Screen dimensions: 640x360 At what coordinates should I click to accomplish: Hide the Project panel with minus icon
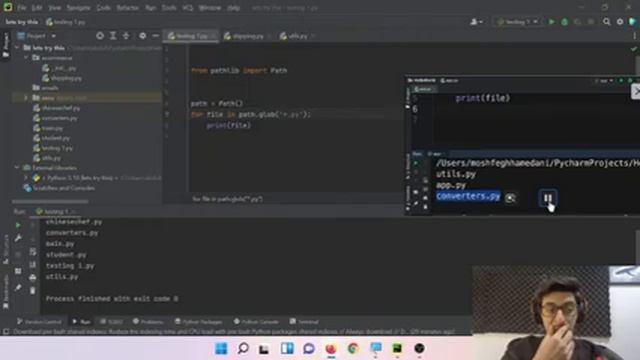pyautogui.click(x=156, y=36)
